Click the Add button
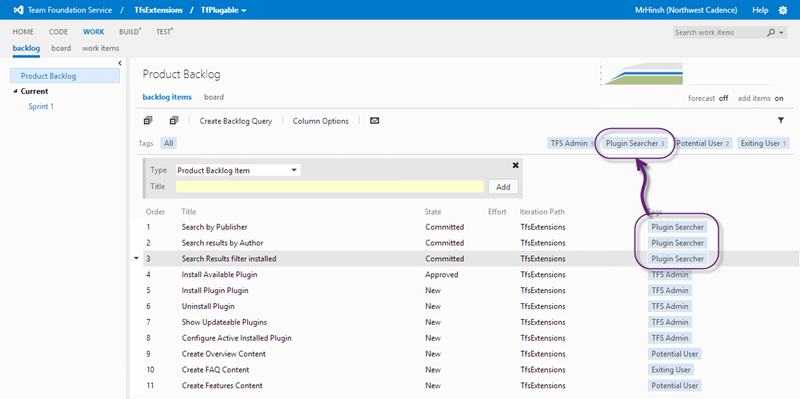Screen dimensions: 800x399 click(503, 187)
